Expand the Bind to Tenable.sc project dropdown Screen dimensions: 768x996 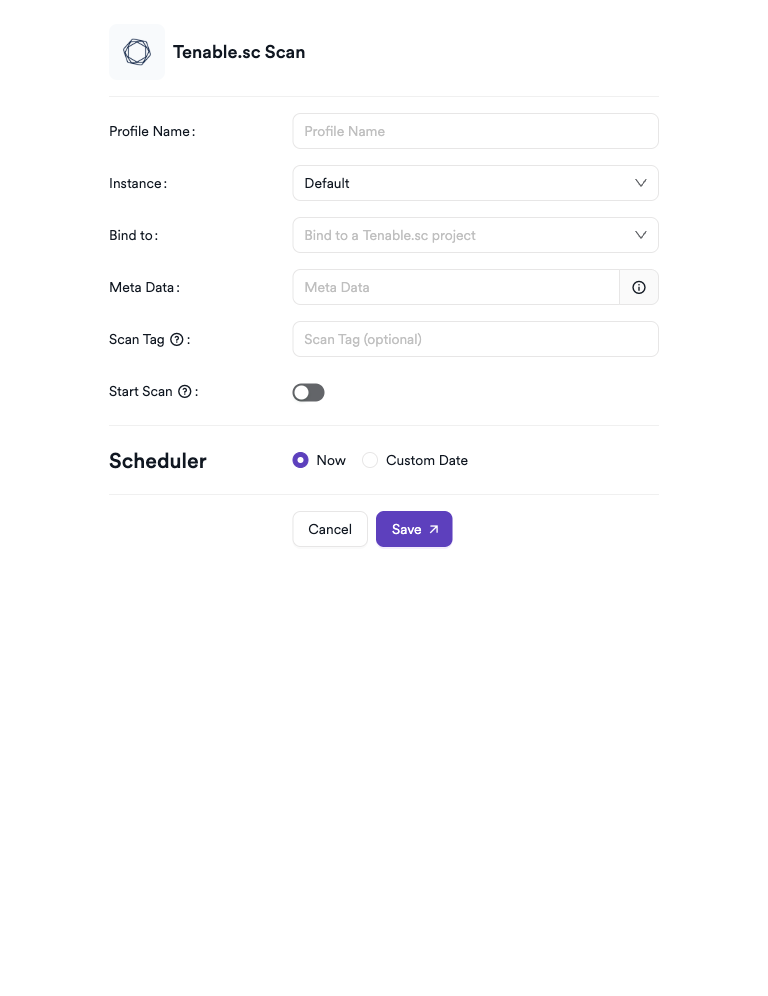click(x=475, y=235)
